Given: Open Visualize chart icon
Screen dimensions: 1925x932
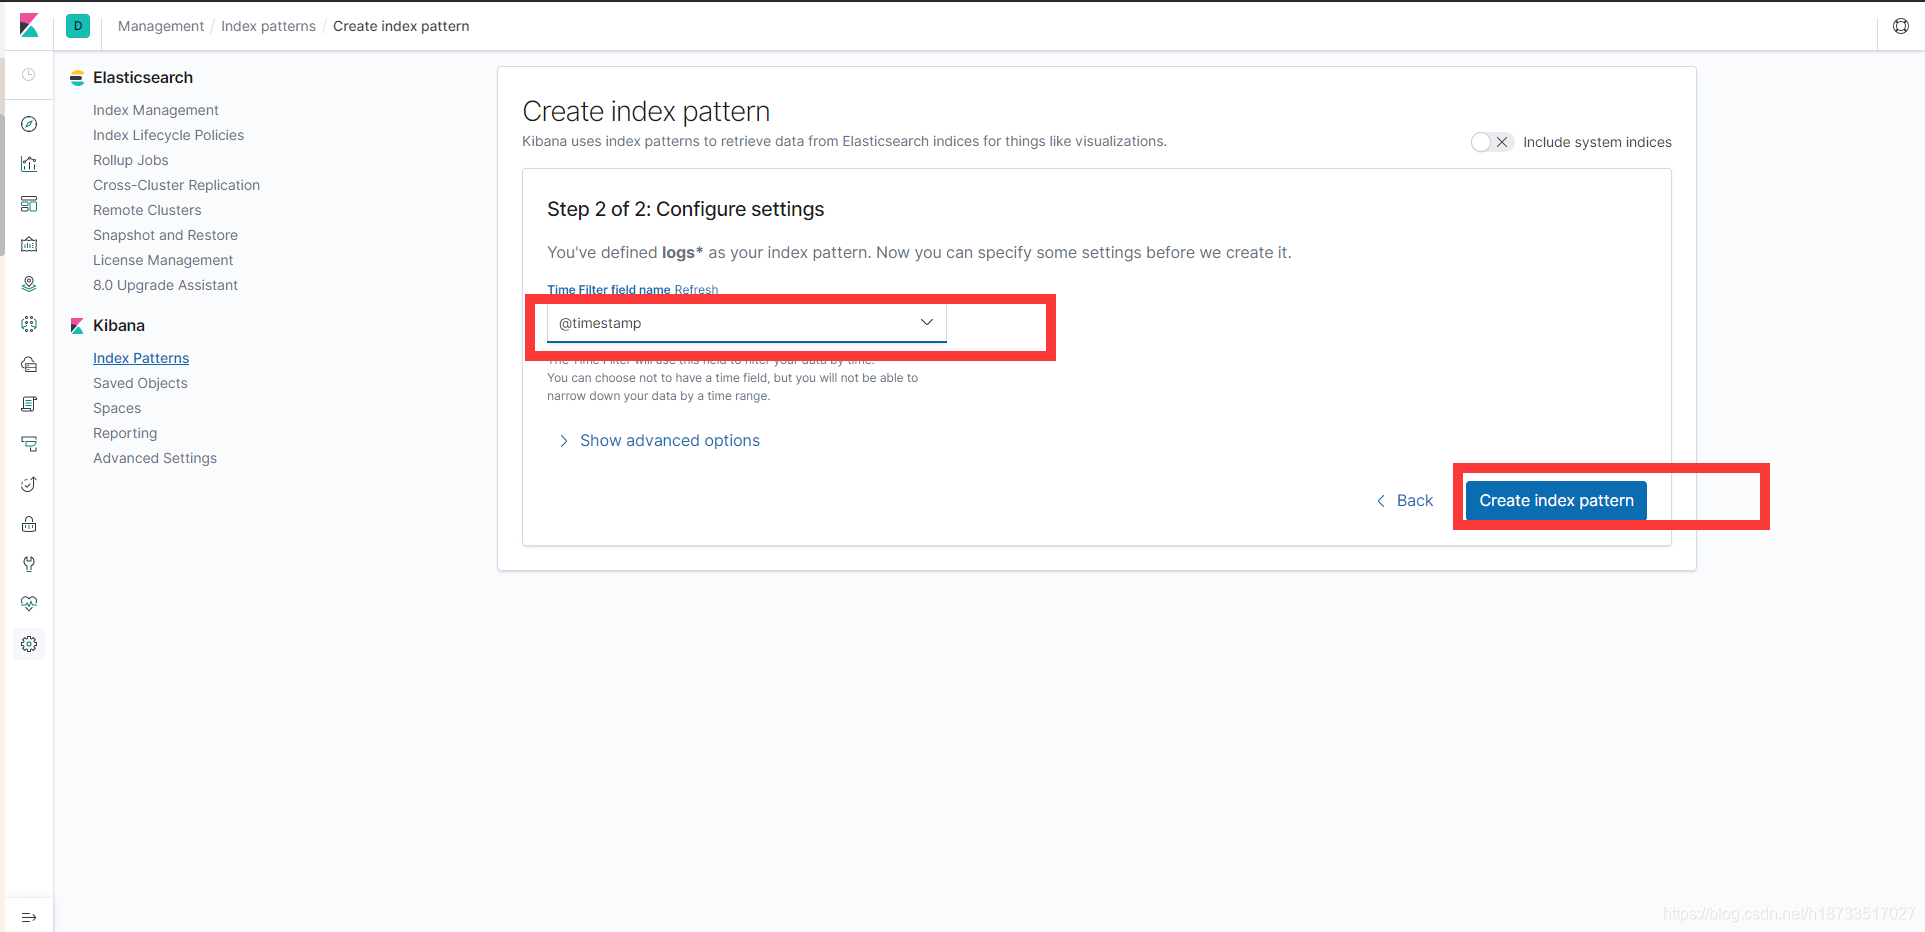Looking at the screenshot, I should click(x=29, y=164).
